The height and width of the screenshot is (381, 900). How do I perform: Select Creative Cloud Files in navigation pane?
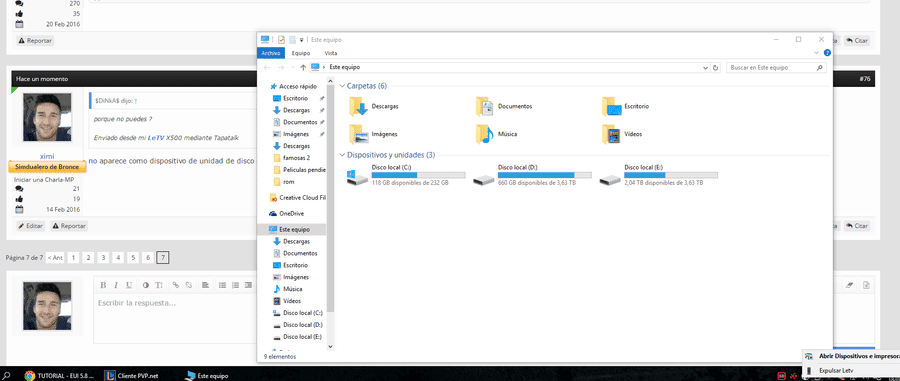click(x=297, y=197)
